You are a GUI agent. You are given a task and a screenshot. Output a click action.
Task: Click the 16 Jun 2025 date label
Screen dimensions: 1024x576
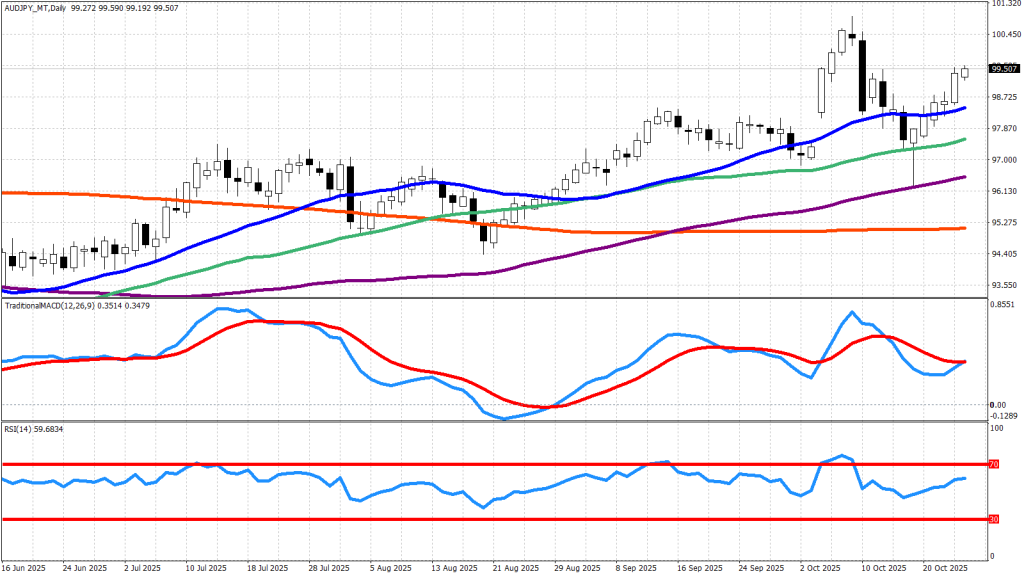click(24, 568)
